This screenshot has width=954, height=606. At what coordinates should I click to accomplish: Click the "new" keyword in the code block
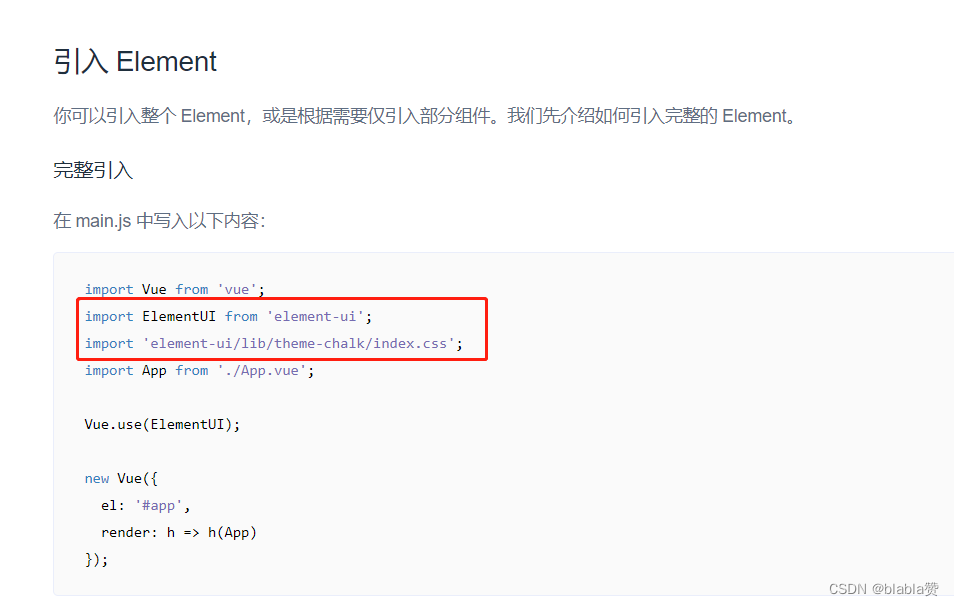97,479
